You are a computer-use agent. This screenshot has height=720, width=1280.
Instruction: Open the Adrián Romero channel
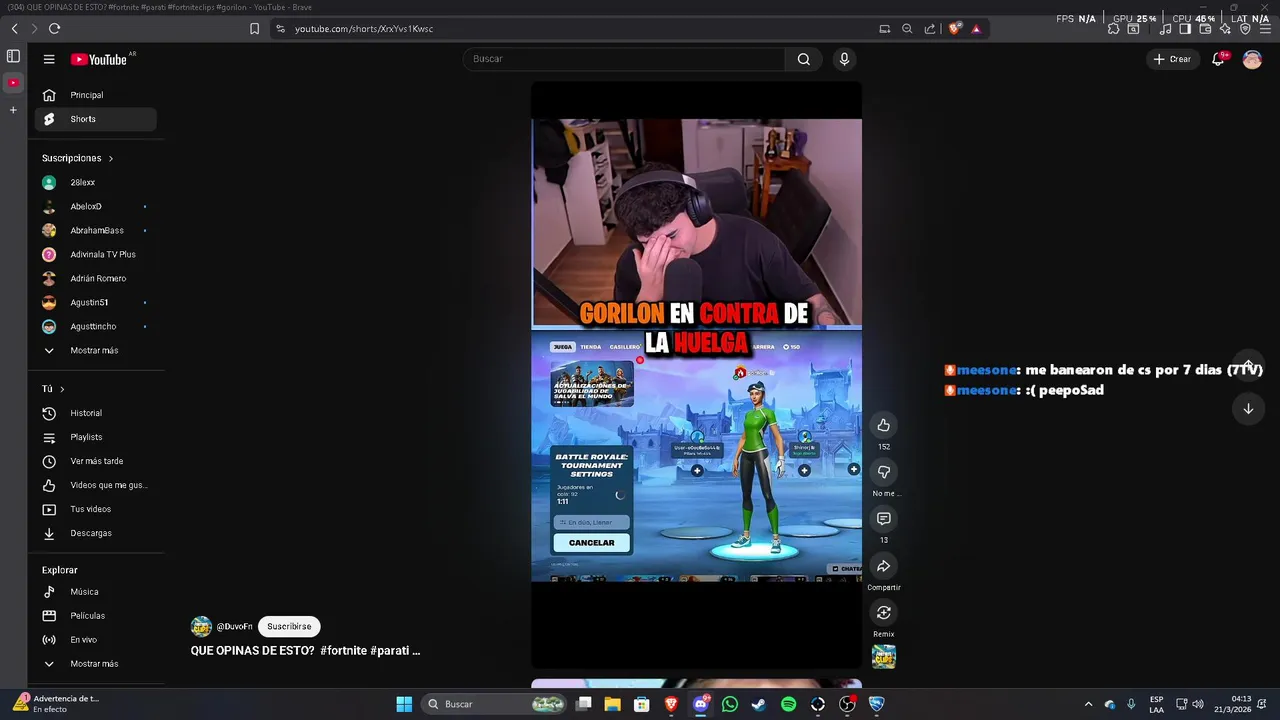click(96, 279)
